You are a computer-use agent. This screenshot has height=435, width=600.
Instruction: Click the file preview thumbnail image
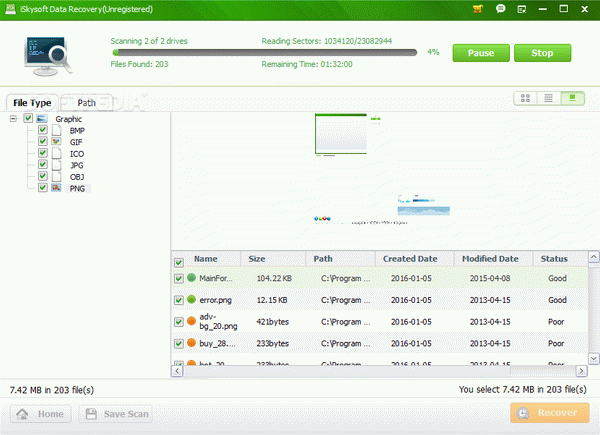(341, 134)
